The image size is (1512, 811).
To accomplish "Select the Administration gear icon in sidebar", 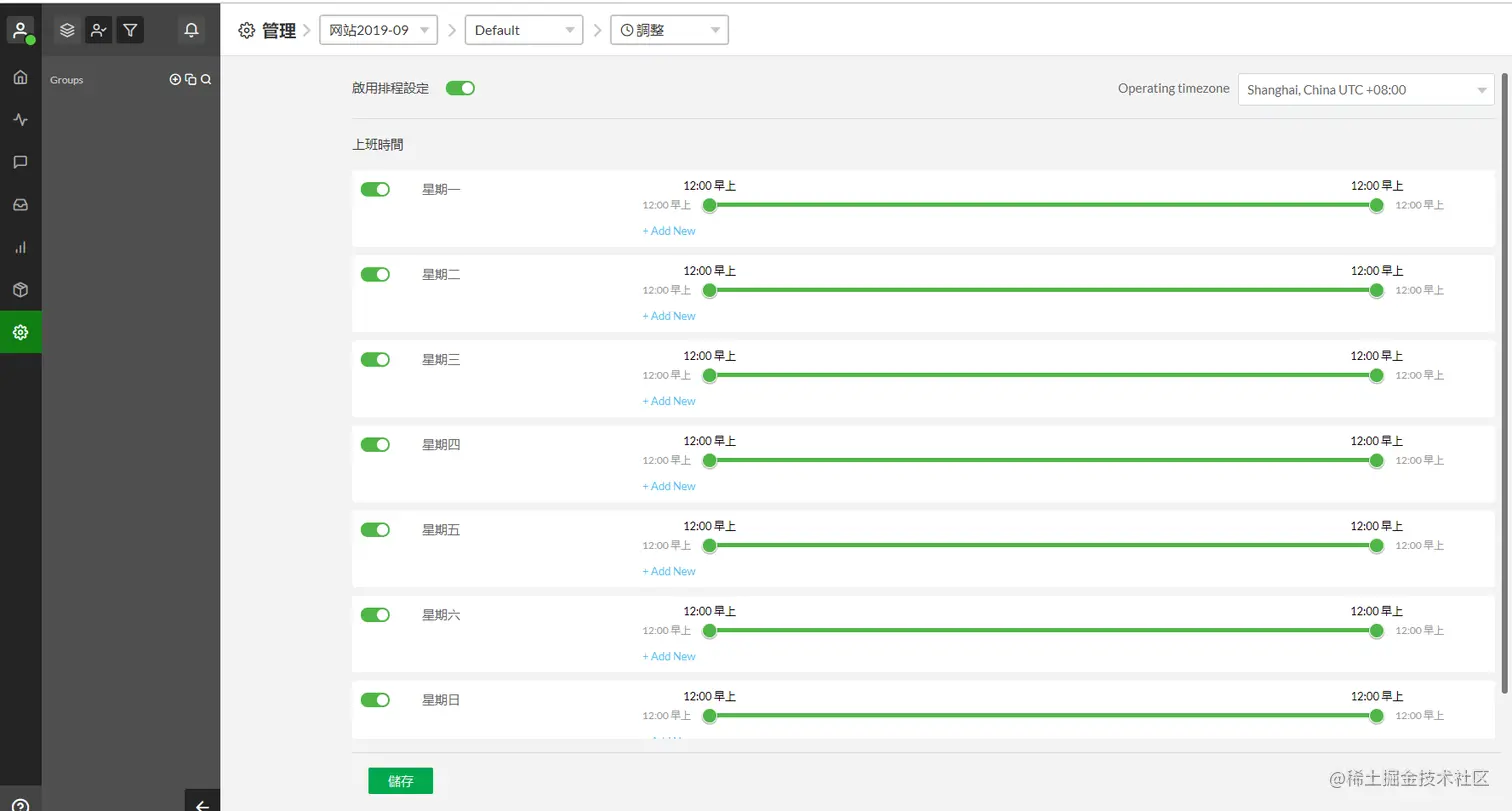I will click(20, 332).
